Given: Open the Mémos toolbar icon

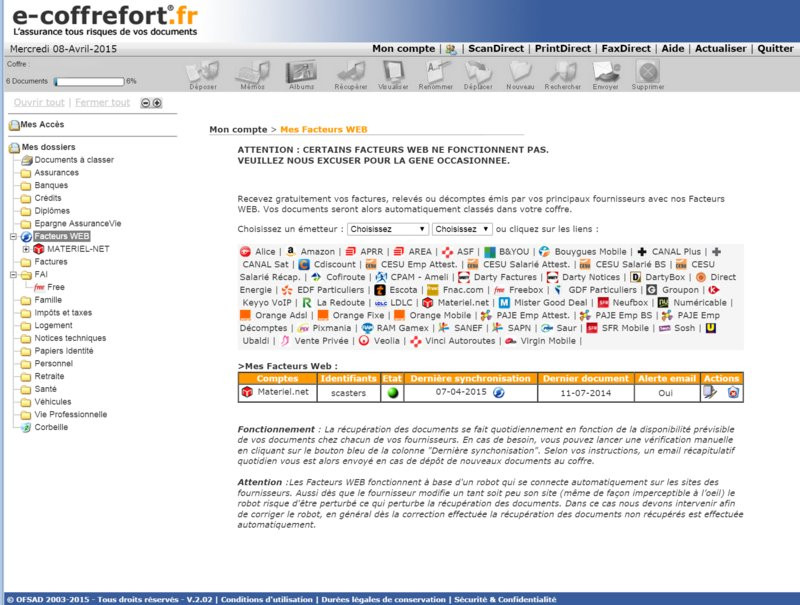Looking at the screenshot, I should 252,72.
